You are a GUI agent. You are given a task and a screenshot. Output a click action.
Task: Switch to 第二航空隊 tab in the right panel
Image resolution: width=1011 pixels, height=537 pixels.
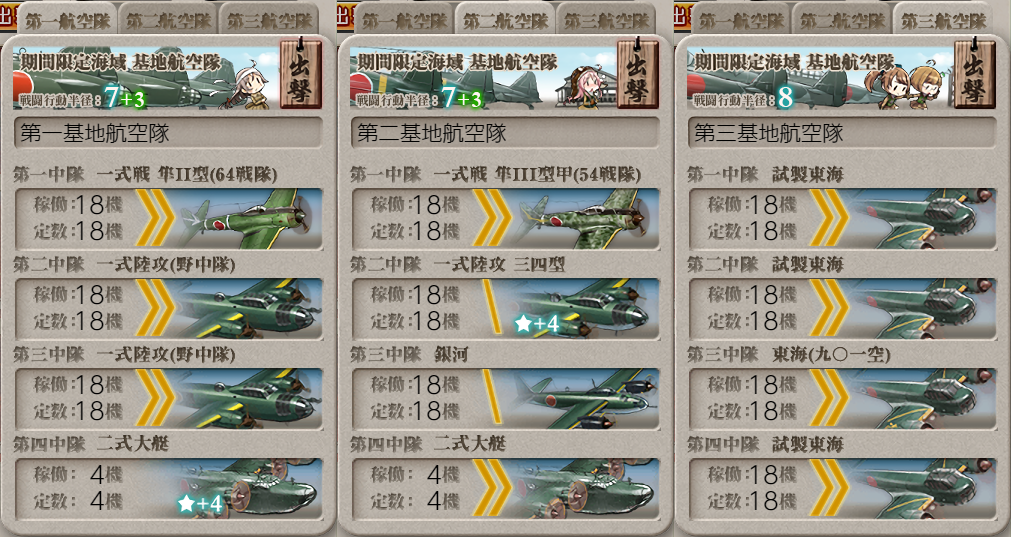(842, 19)
